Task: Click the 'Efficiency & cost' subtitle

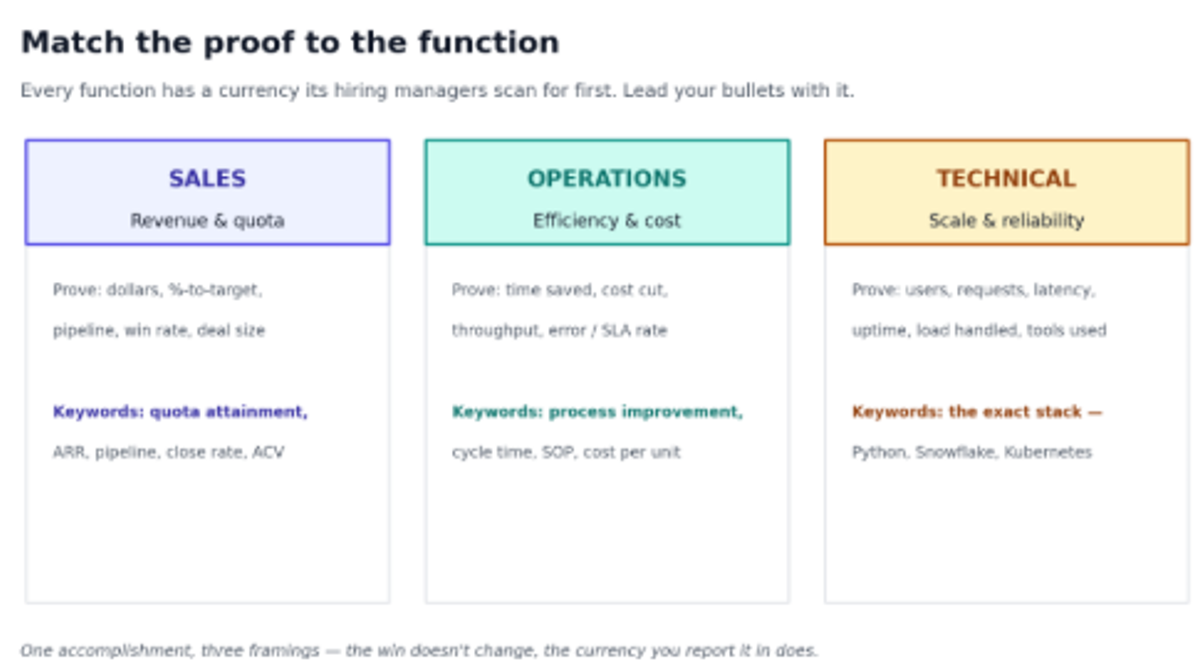Action: [x=607, y=221]
